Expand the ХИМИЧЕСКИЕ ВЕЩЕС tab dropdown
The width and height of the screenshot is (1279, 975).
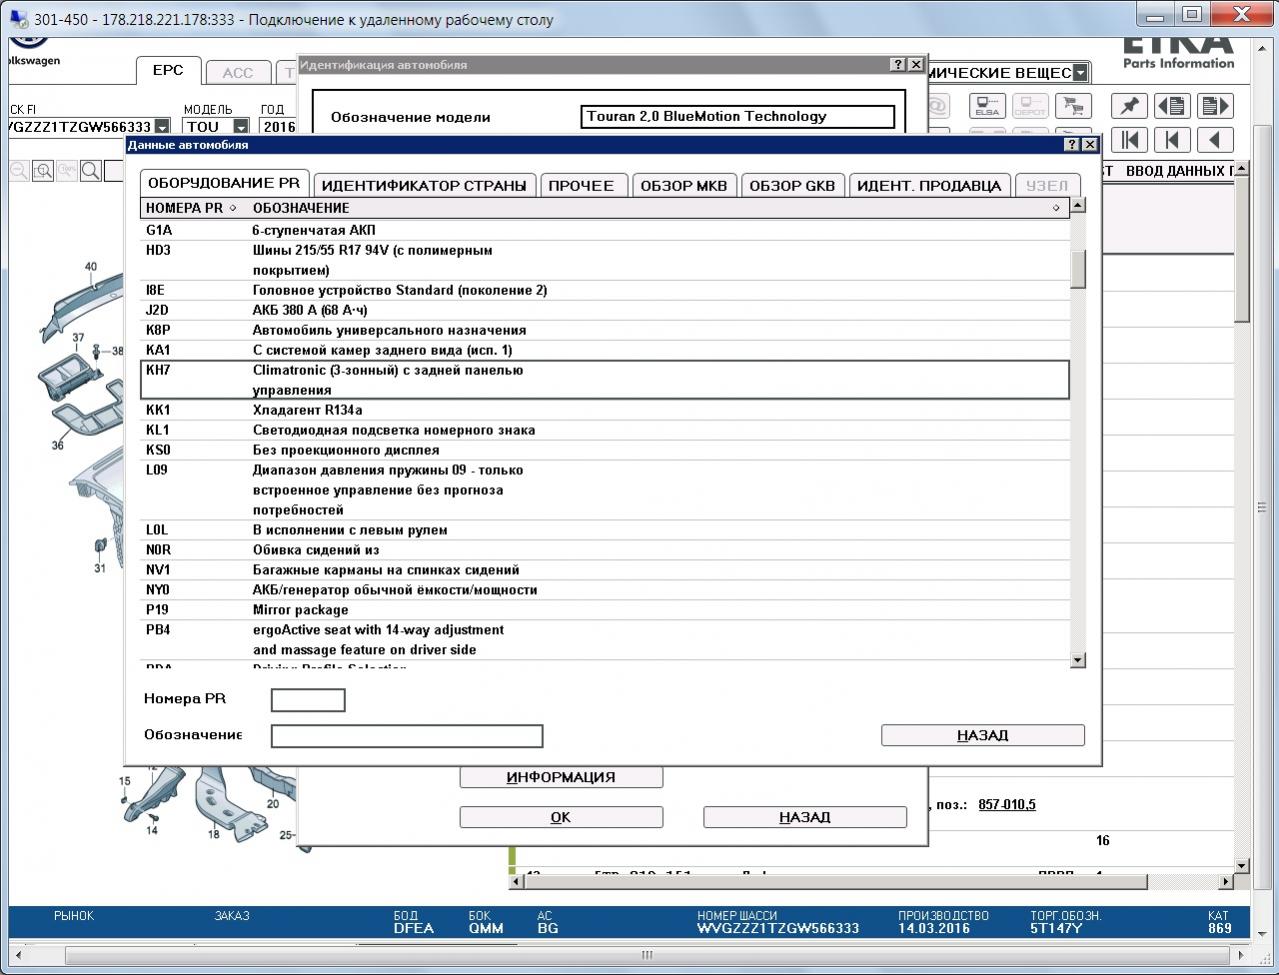[1080, 73]
